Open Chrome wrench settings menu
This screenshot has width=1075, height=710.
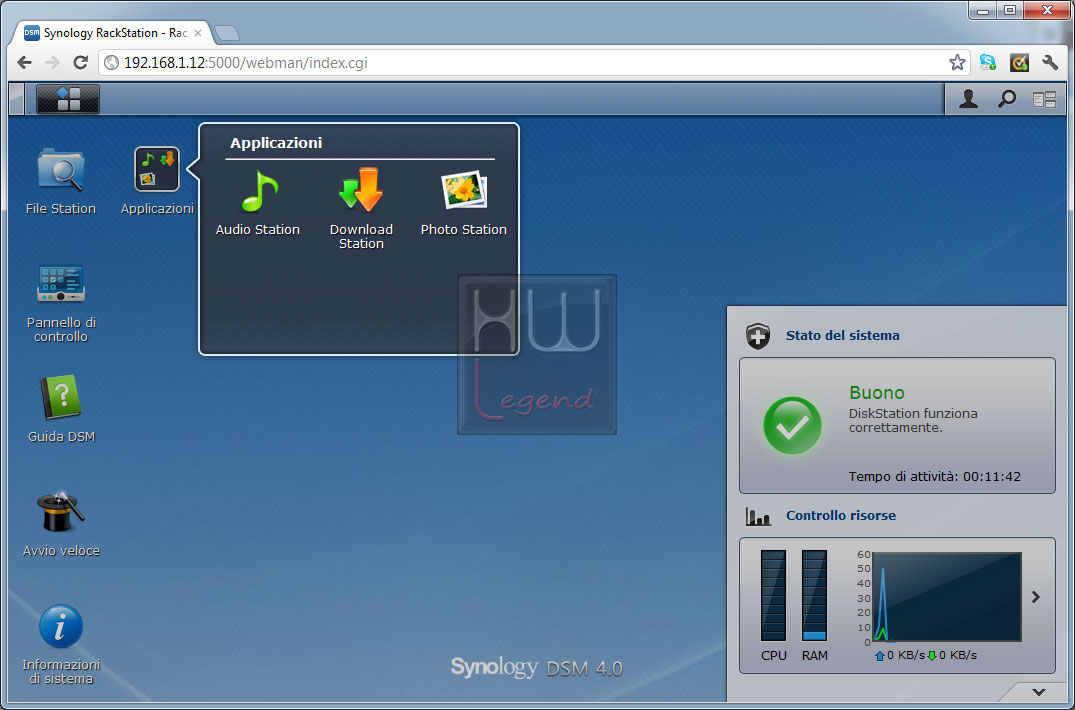[x=1050, y=62]
